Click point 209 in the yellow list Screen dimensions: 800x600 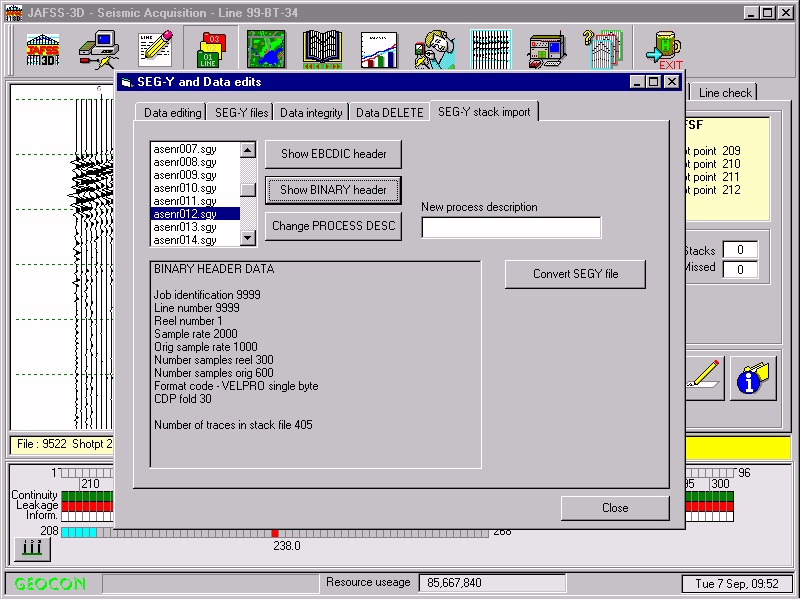pyautogui.click(x=713, y=151)
